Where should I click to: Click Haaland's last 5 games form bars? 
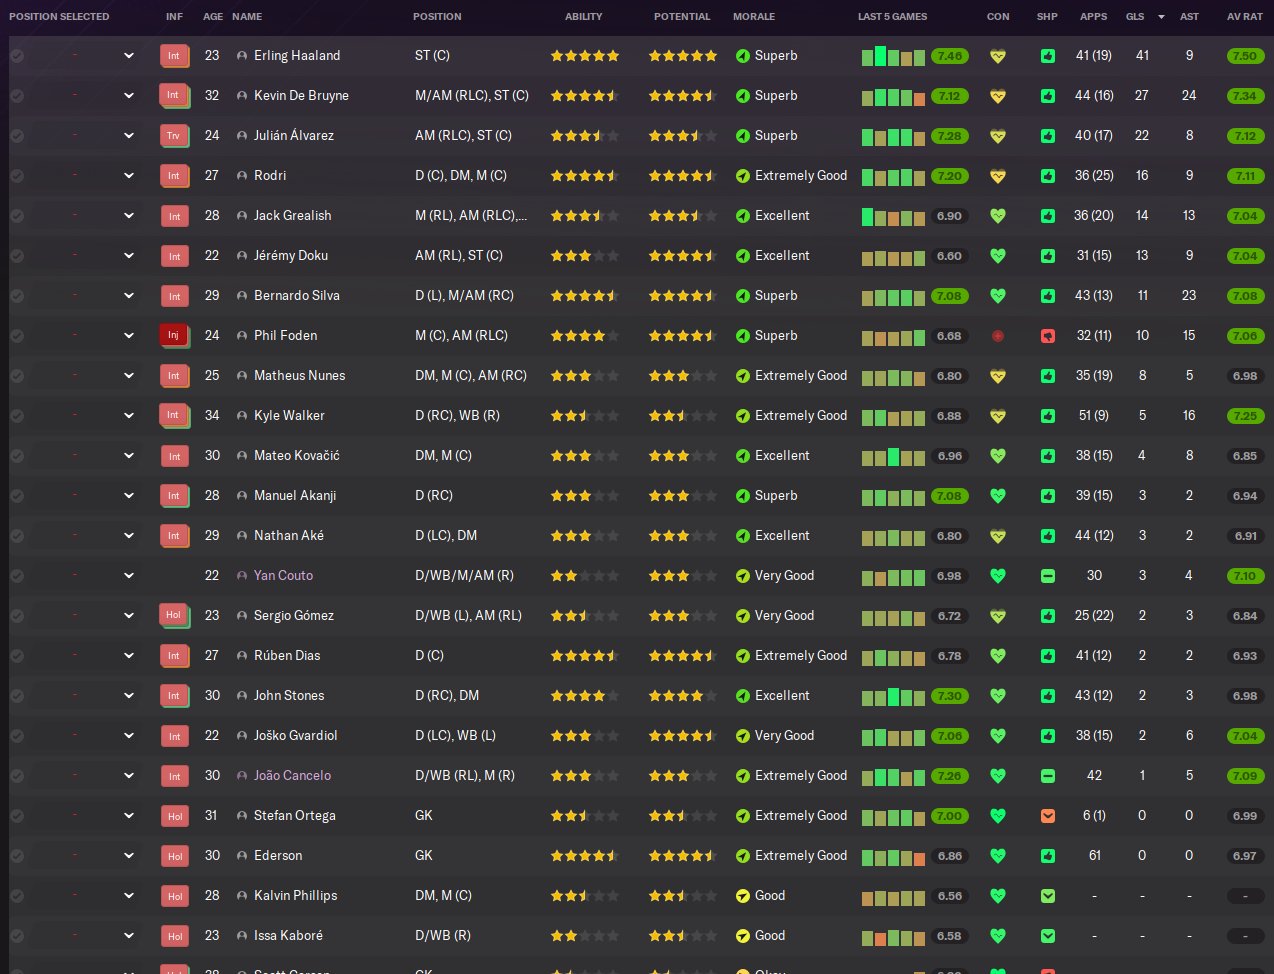(x=893, y=56)
